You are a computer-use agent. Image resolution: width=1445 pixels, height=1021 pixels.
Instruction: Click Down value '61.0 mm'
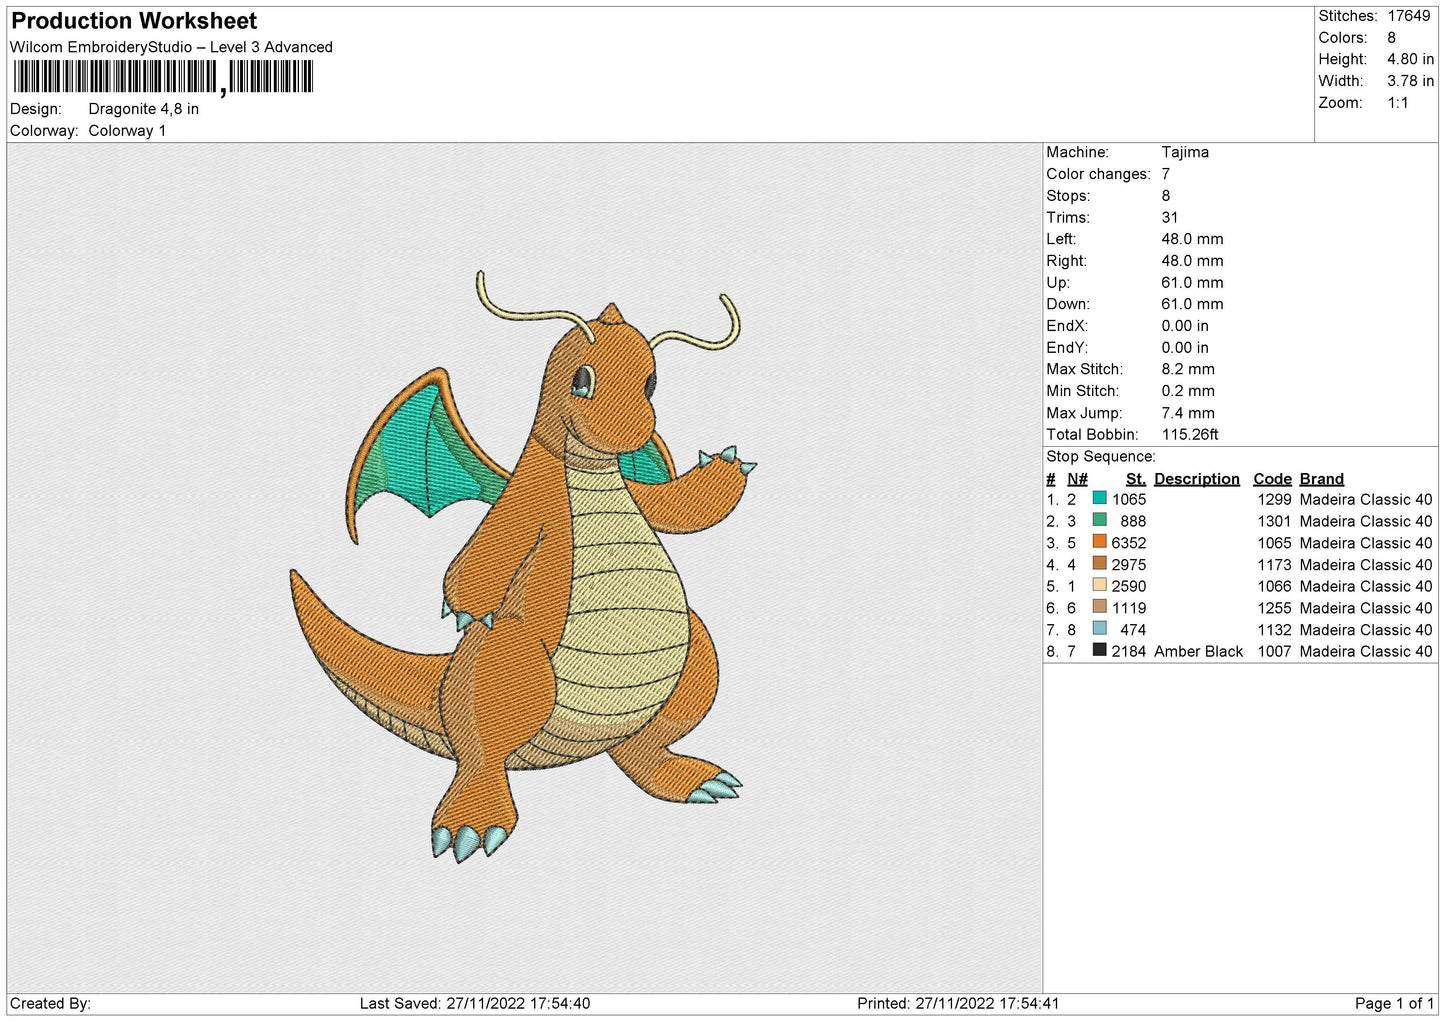coord(1192,304)
